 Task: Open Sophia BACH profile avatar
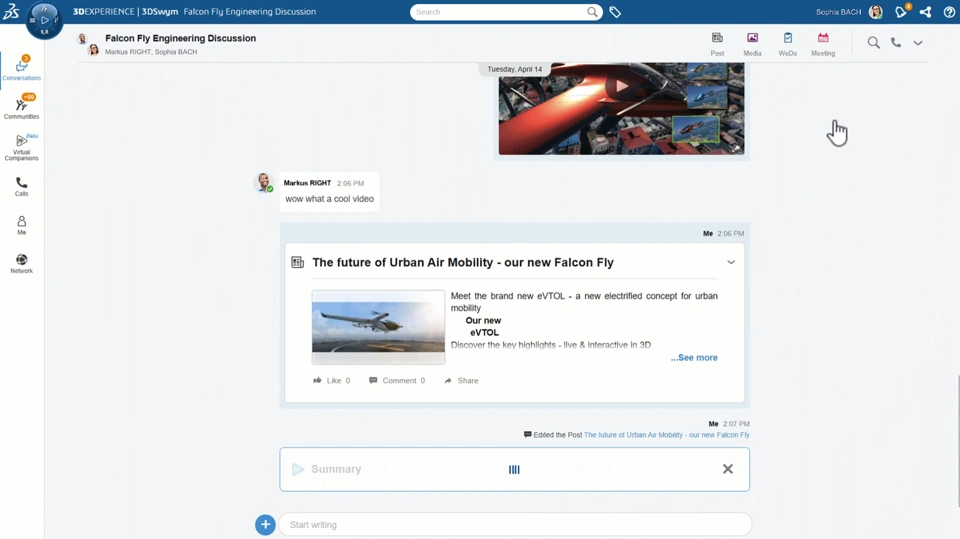pyautogui.click(x=876, y=12)
